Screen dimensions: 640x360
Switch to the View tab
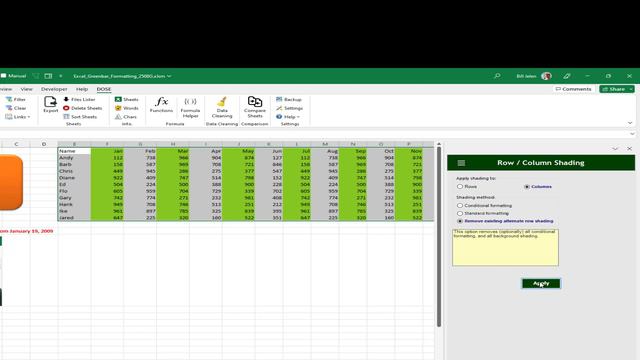click(27, 89)
